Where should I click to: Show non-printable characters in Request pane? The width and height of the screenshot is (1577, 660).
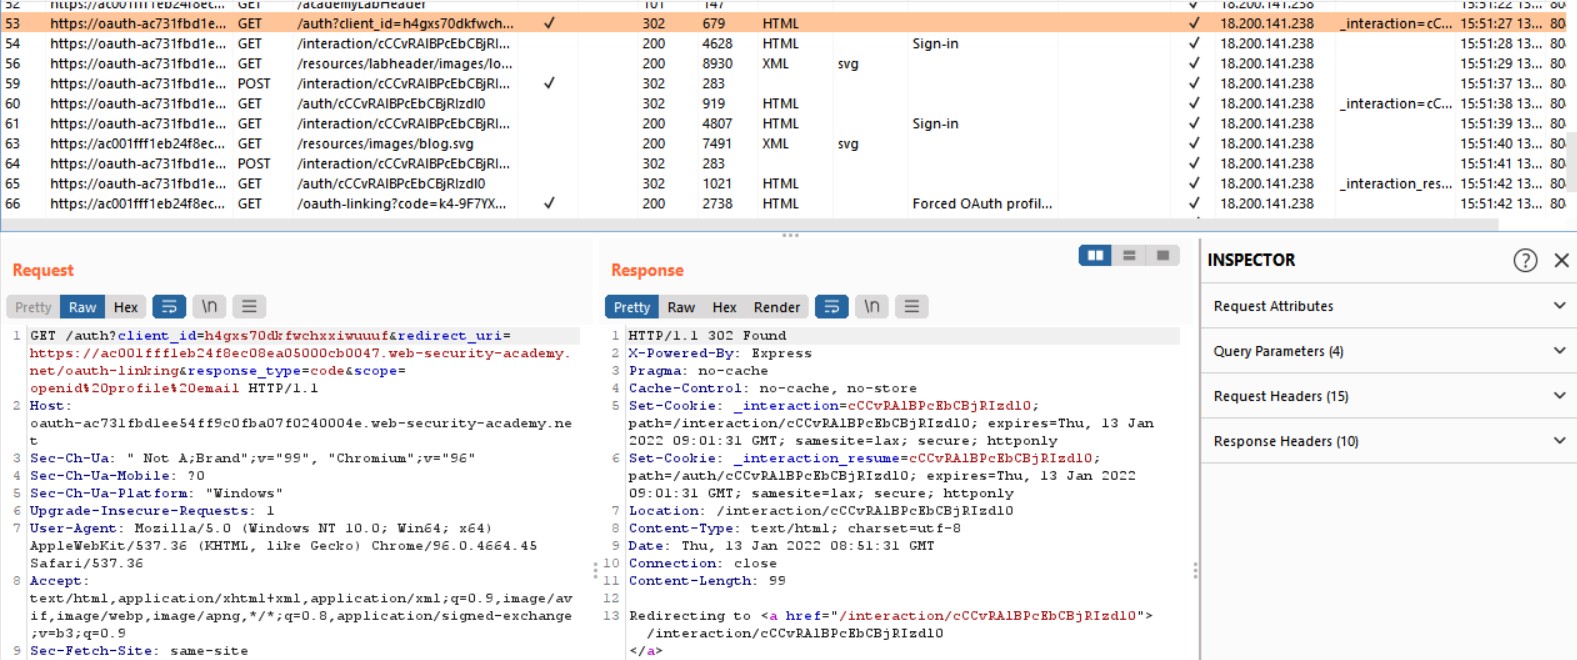pos(209,307)
